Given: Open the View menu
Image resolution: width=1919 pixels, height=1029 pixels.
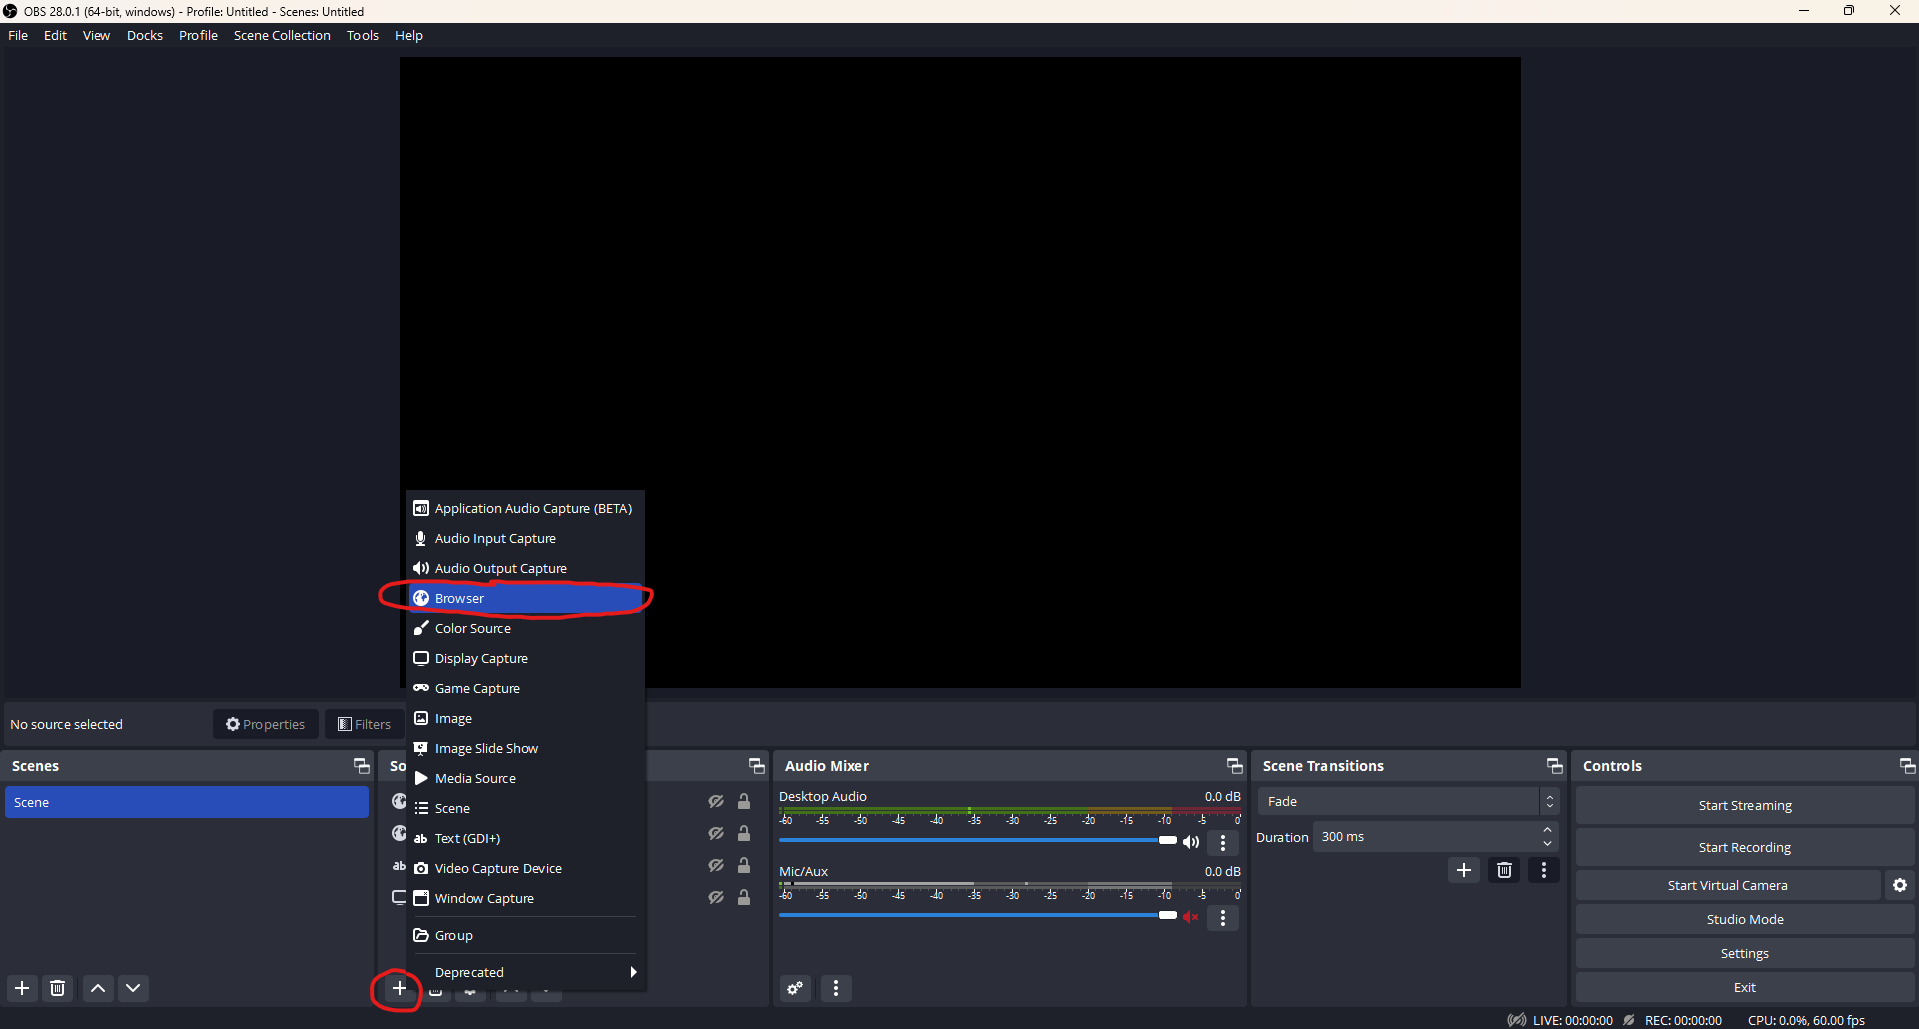Looking at the screenshot, I should coord(96,35).
